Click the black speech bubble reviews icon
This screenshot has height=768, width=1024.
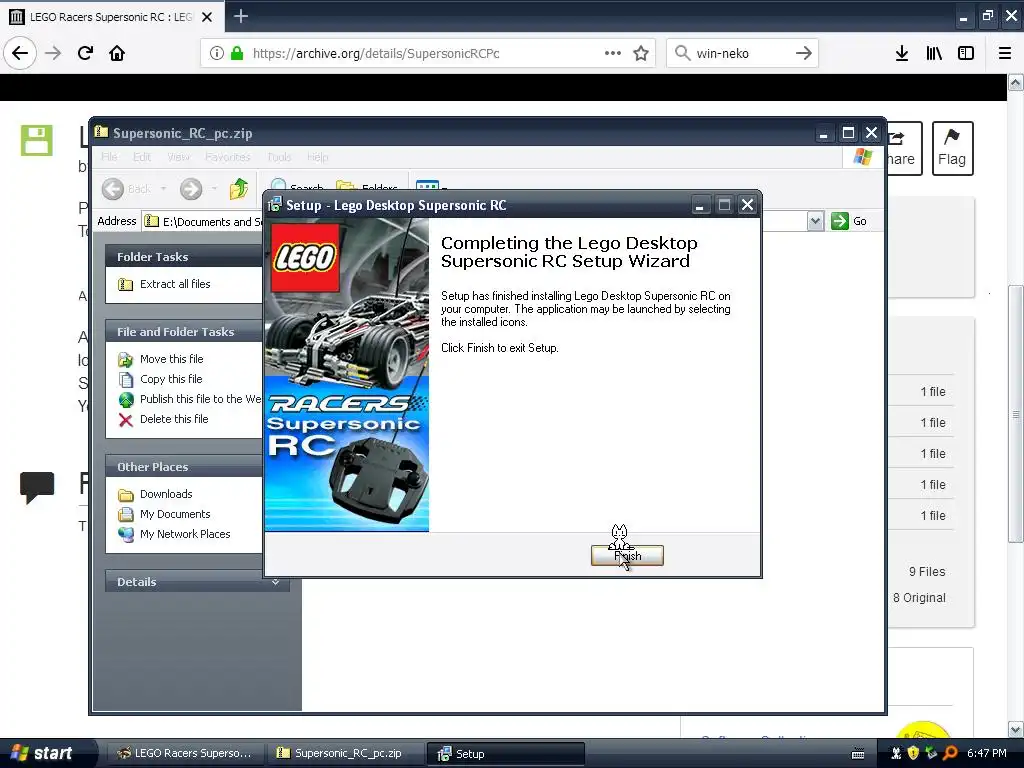(37, 487)
